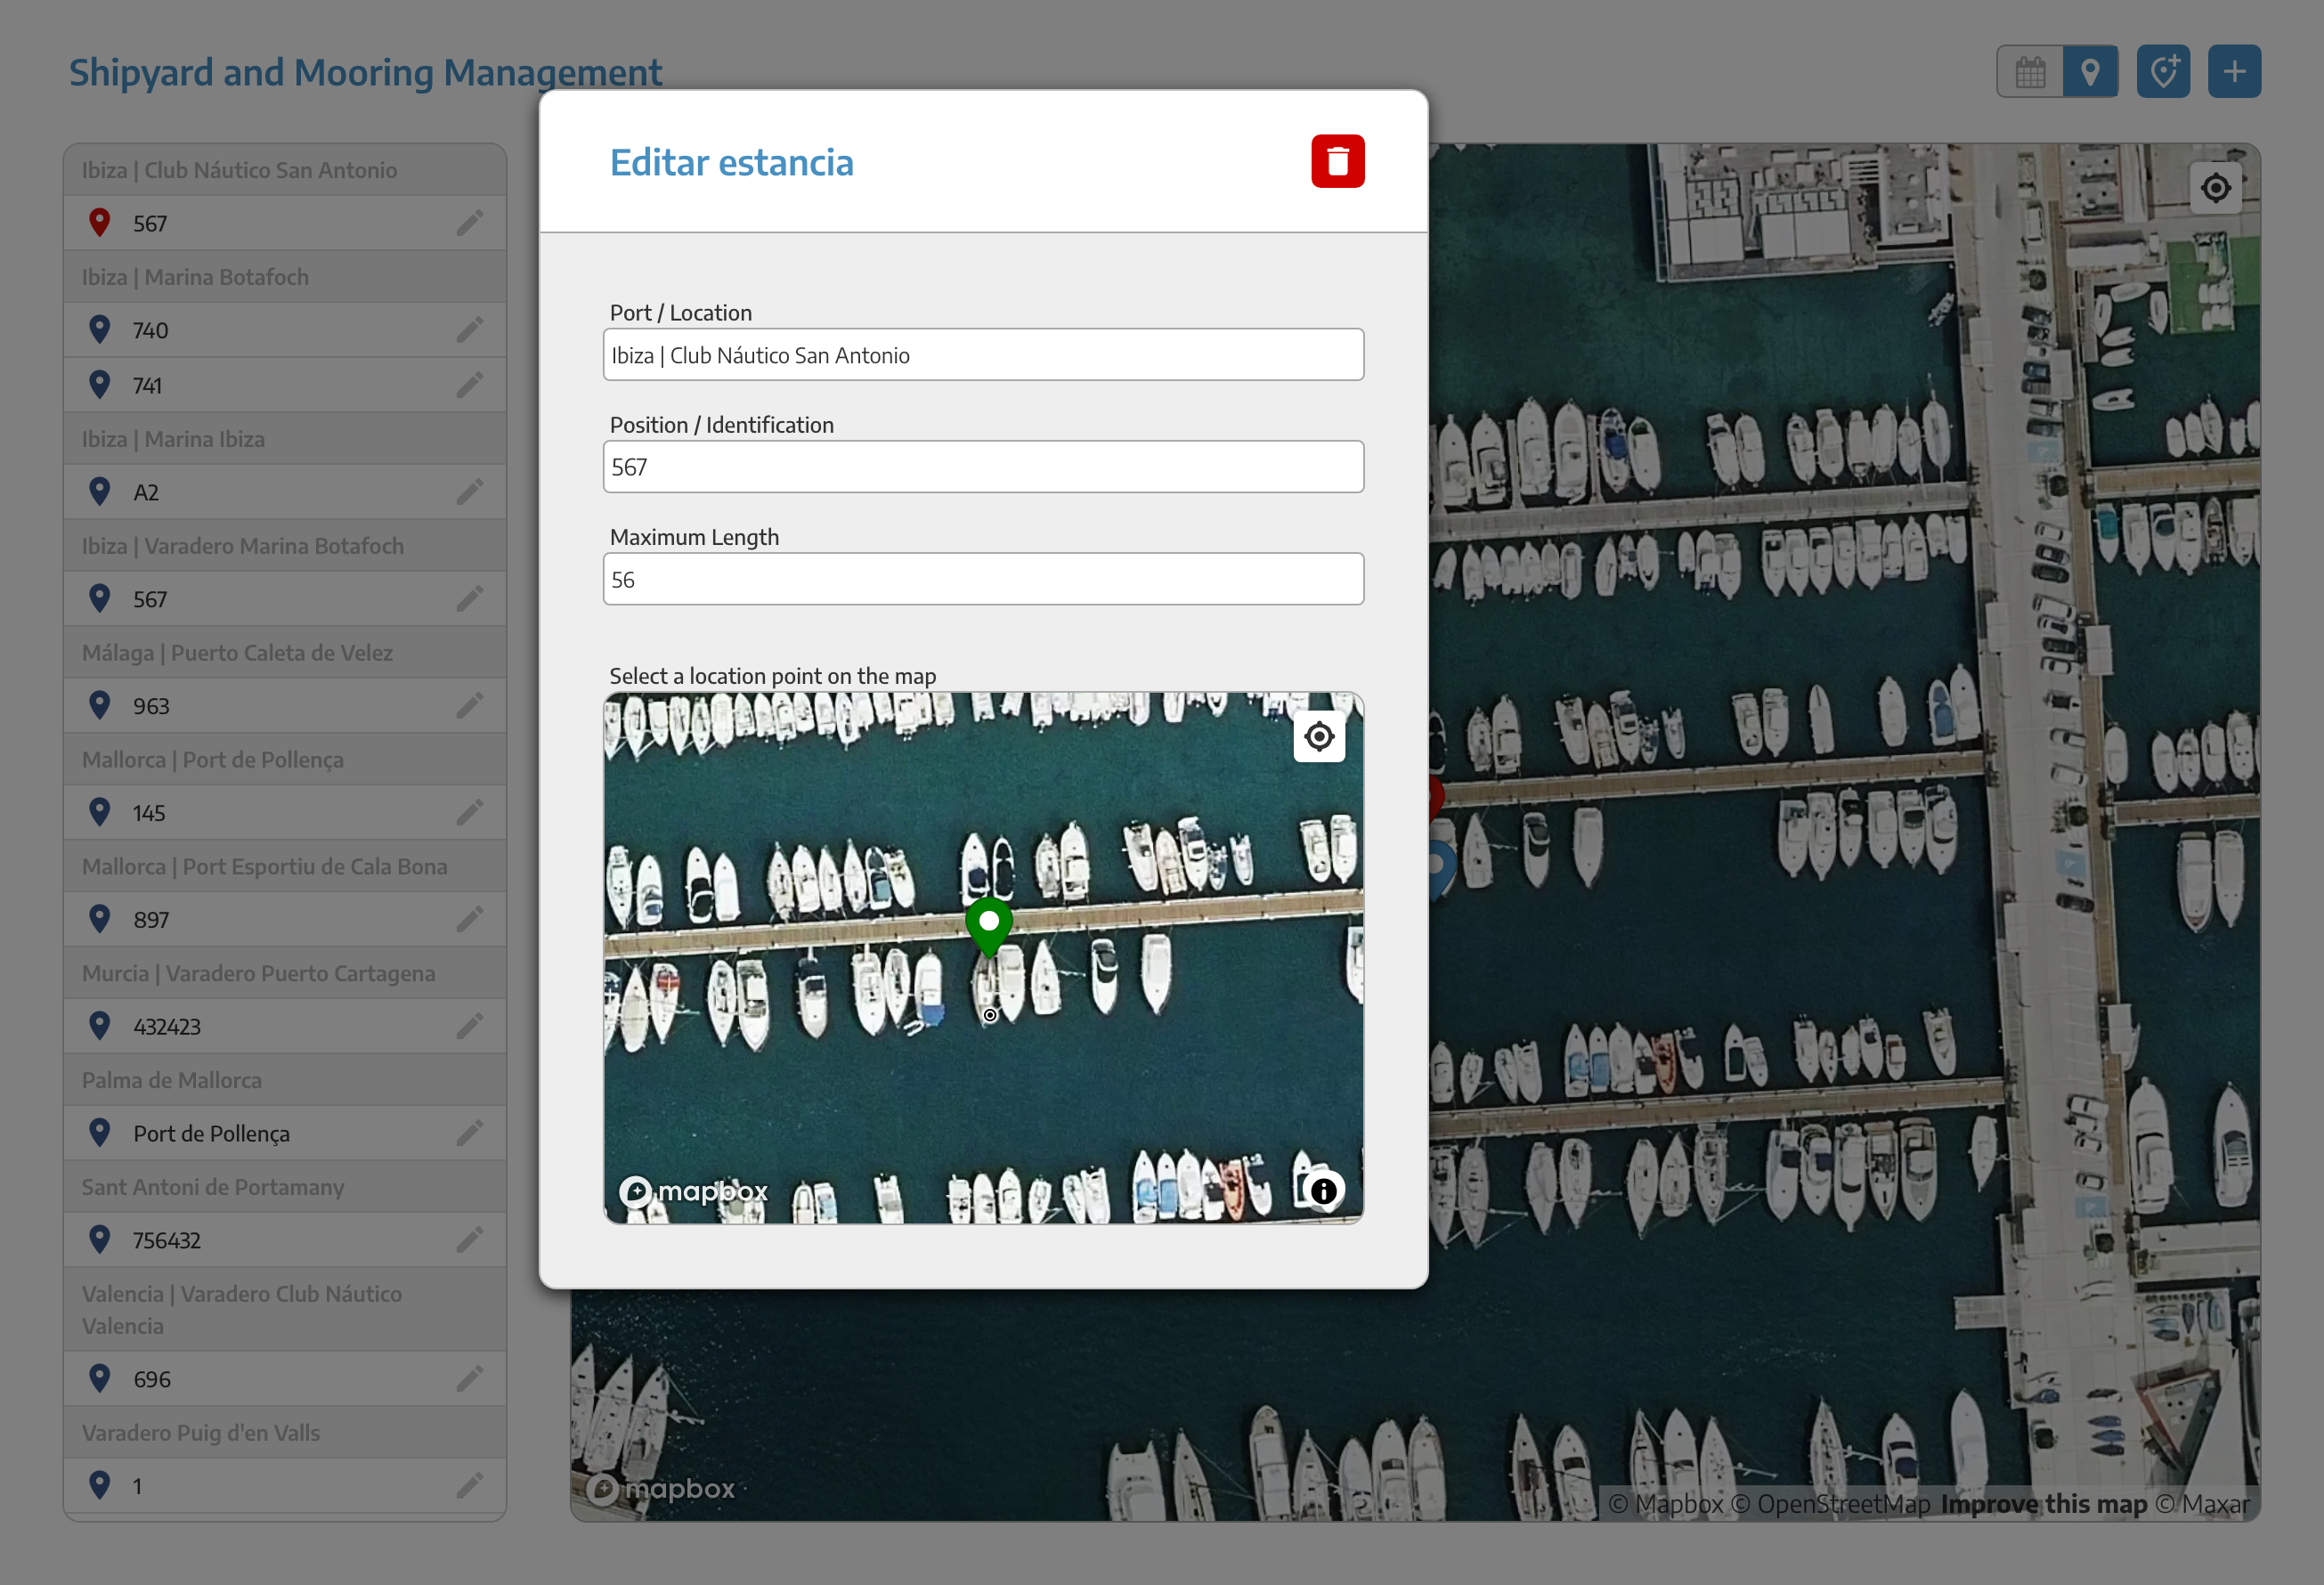The image size is (2324, 1585).
Task: Select 'Mallorca | Port Esportiu de Cala Bona' header
Action: (x=285, y=867)
